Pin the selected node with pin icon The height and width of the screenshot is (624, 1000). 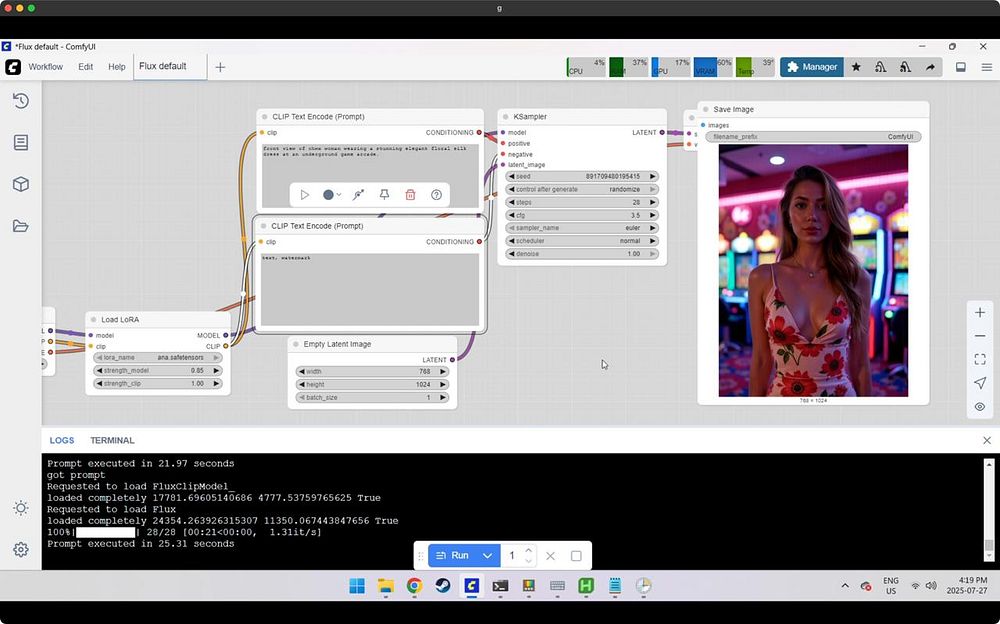(x=384, y=195)
